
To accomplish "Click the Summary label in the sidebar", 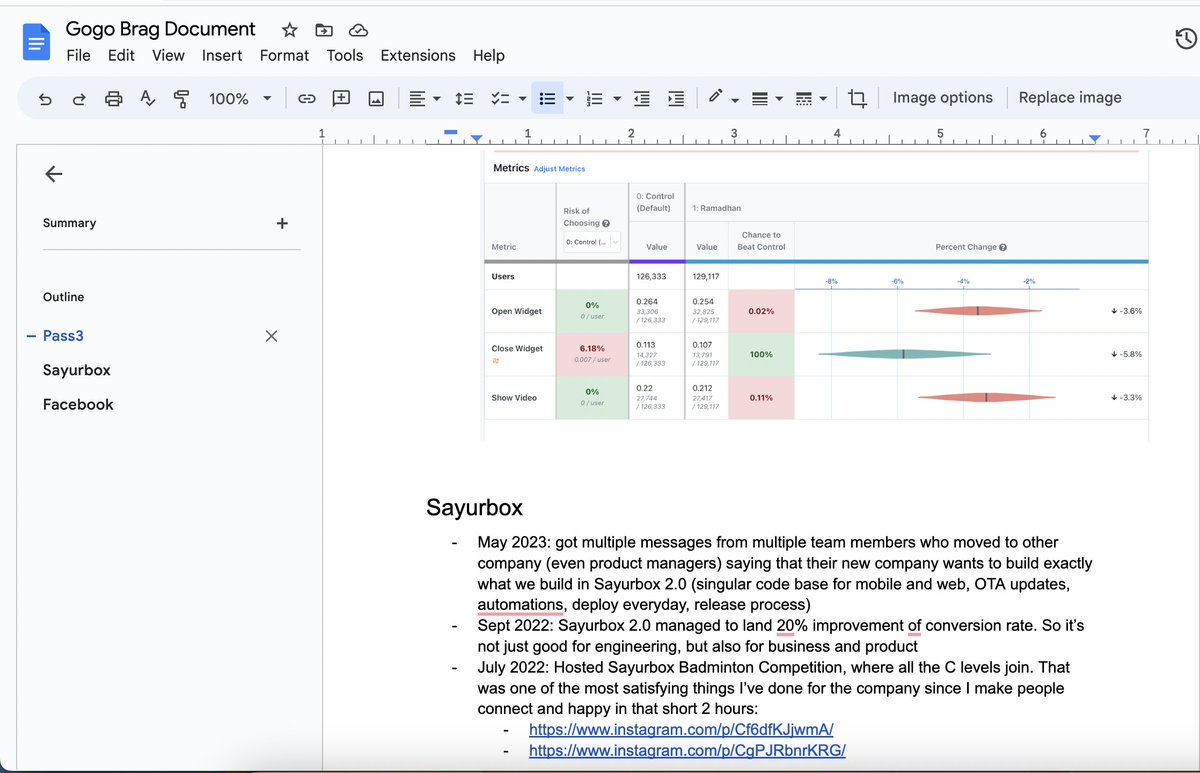I will pyautogui.click(x=70, y=223).
